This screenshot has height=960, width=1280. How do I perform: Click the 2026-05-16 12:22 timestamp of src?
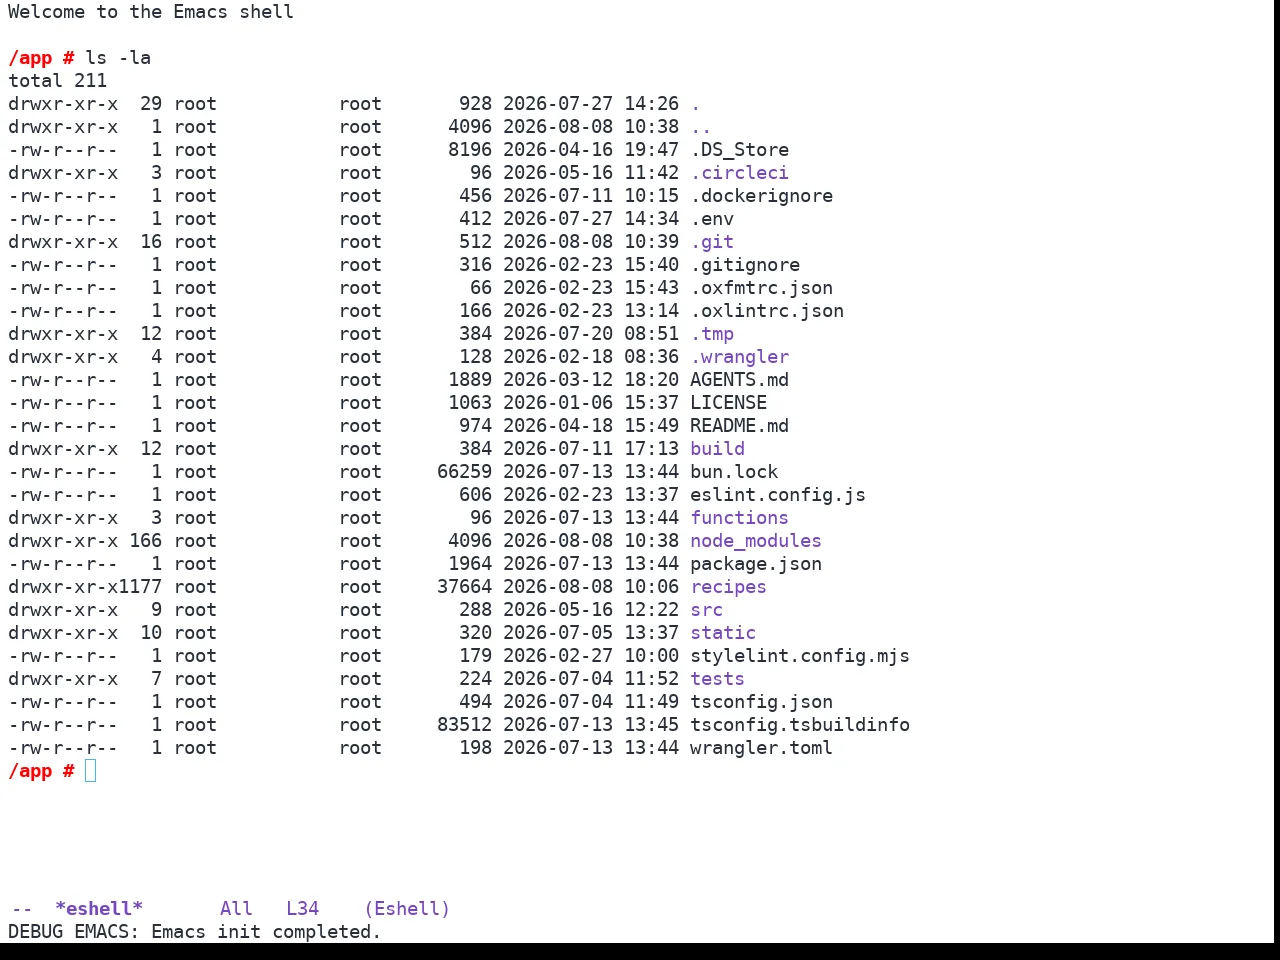click(591, 610)
